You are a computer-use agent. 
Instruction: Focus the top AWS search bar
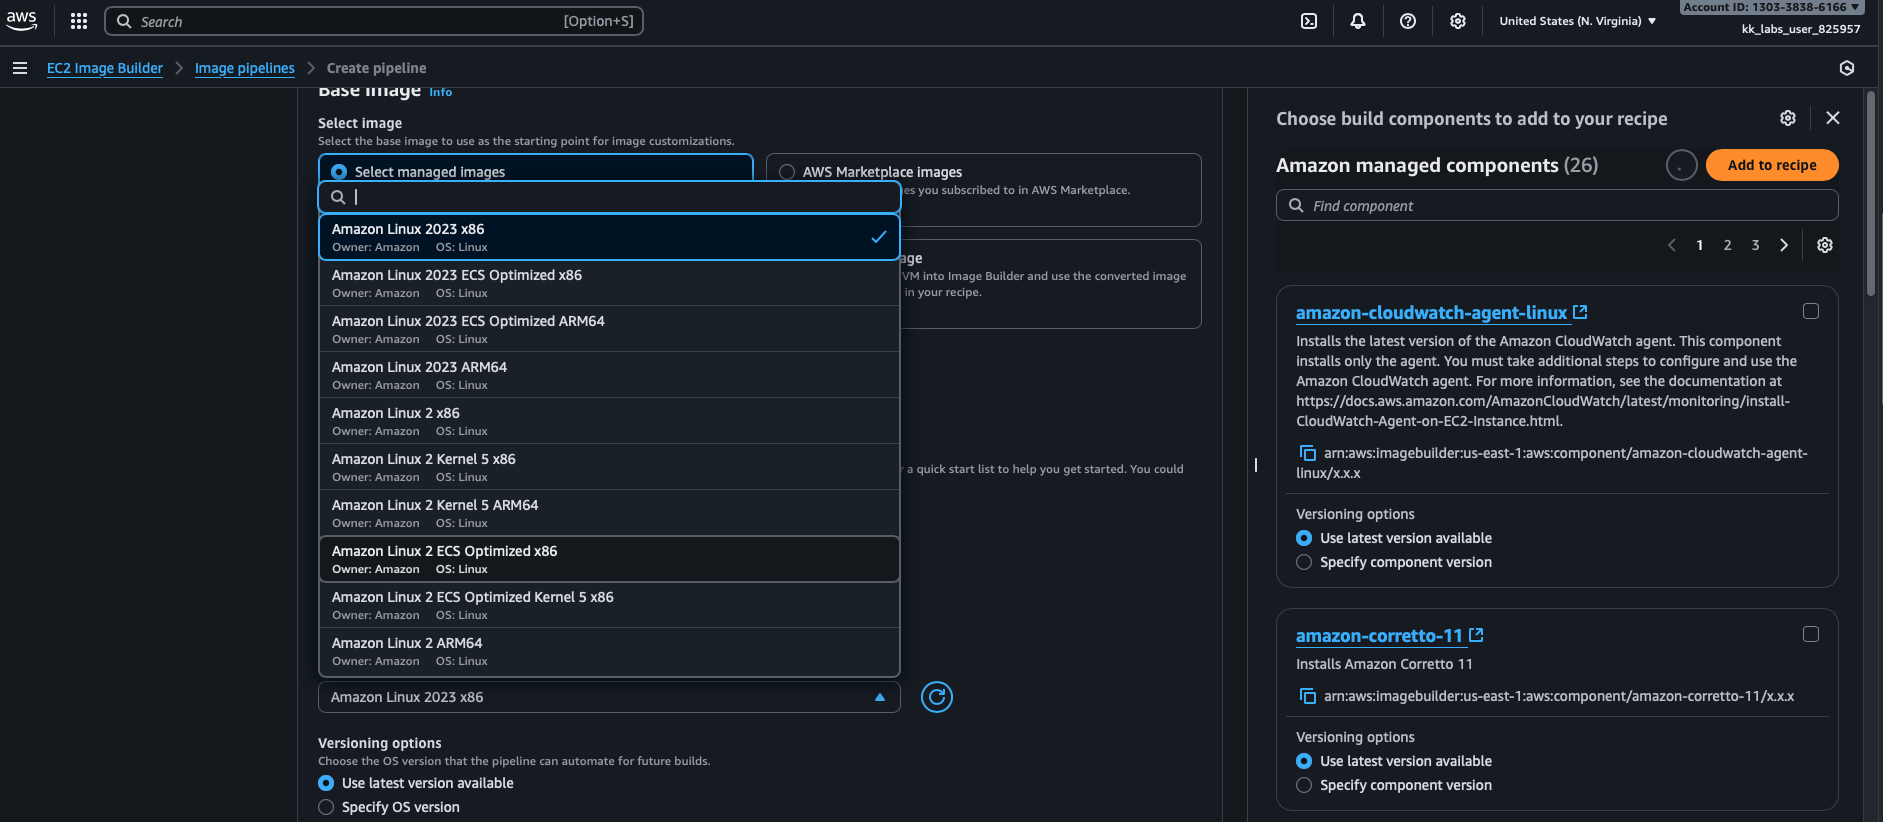[x=374, y=21]
